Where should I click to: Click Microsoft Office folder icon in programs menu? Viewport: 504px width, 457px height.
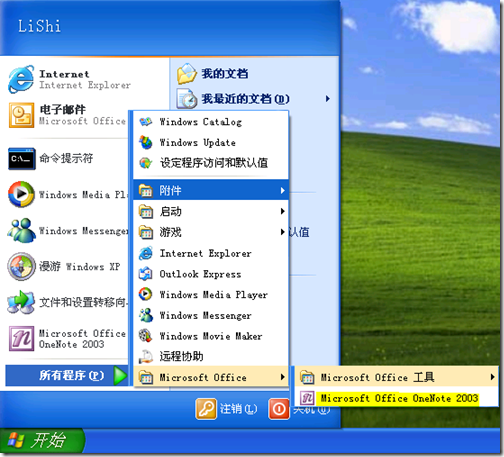[146, 377]
